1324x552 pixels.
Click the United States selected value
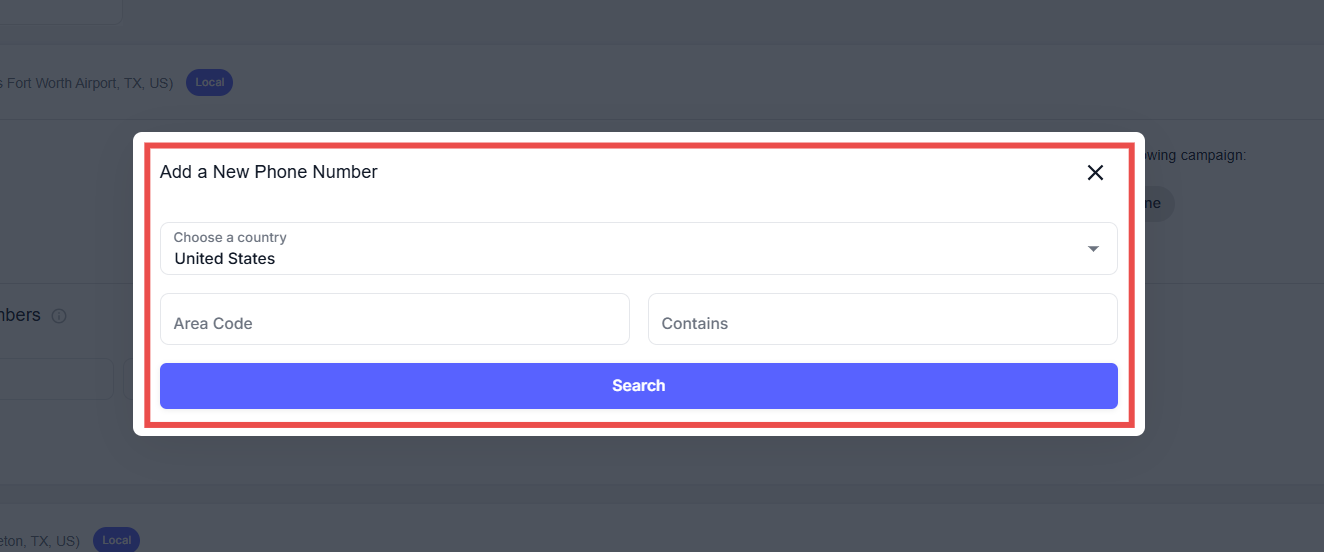pyautogui.click(x=225, y=259)
